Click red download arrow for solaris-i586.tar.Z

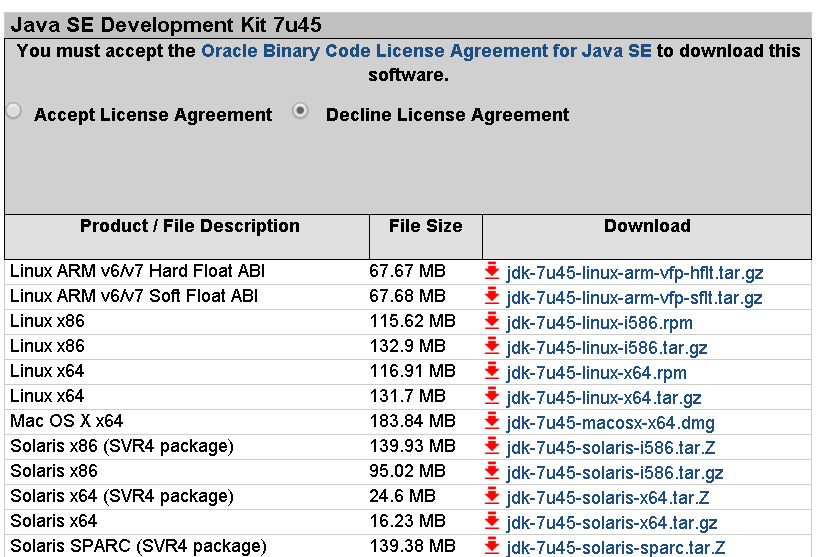[x=492, y=446]
